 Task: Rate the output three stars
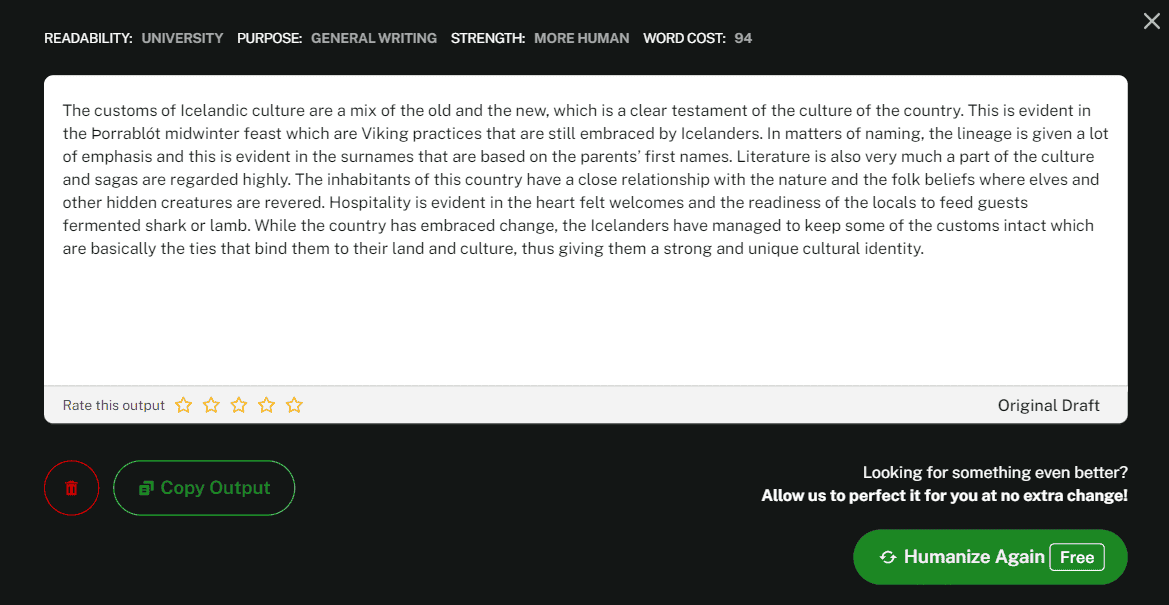(x=239, y=405)
